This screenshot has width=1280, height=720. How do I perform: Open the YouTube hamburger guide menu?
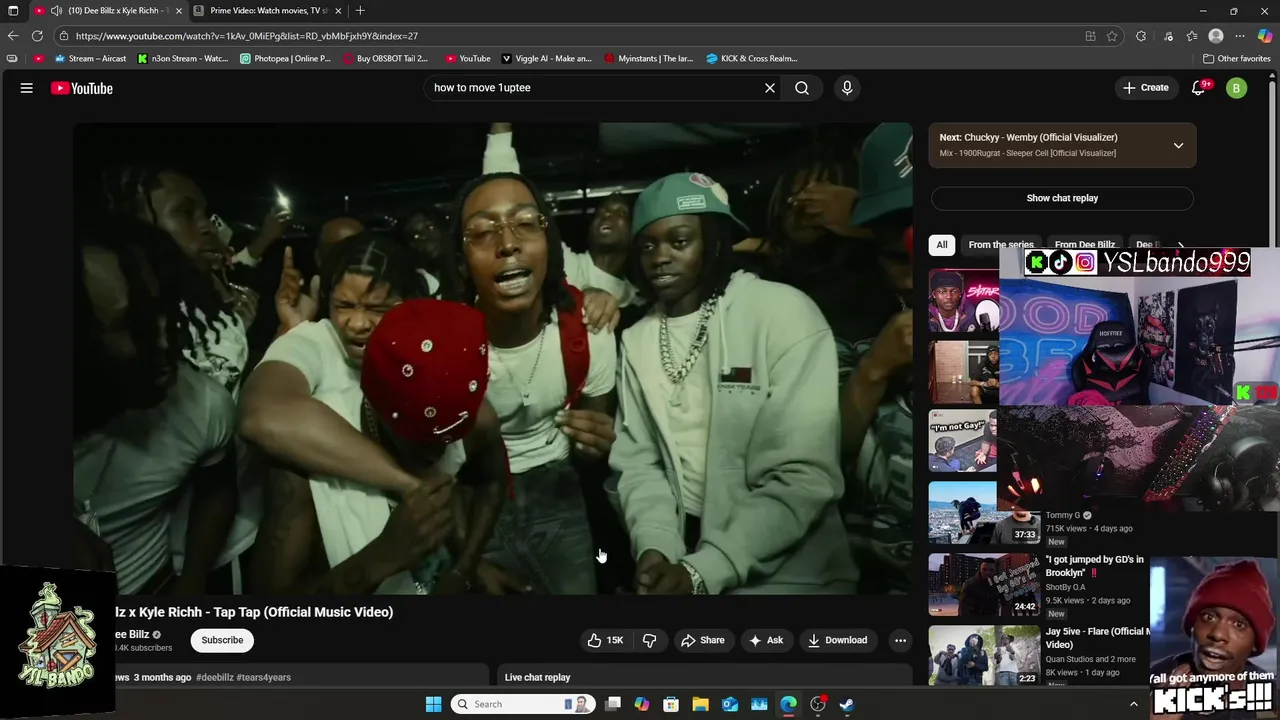point(27,88)
